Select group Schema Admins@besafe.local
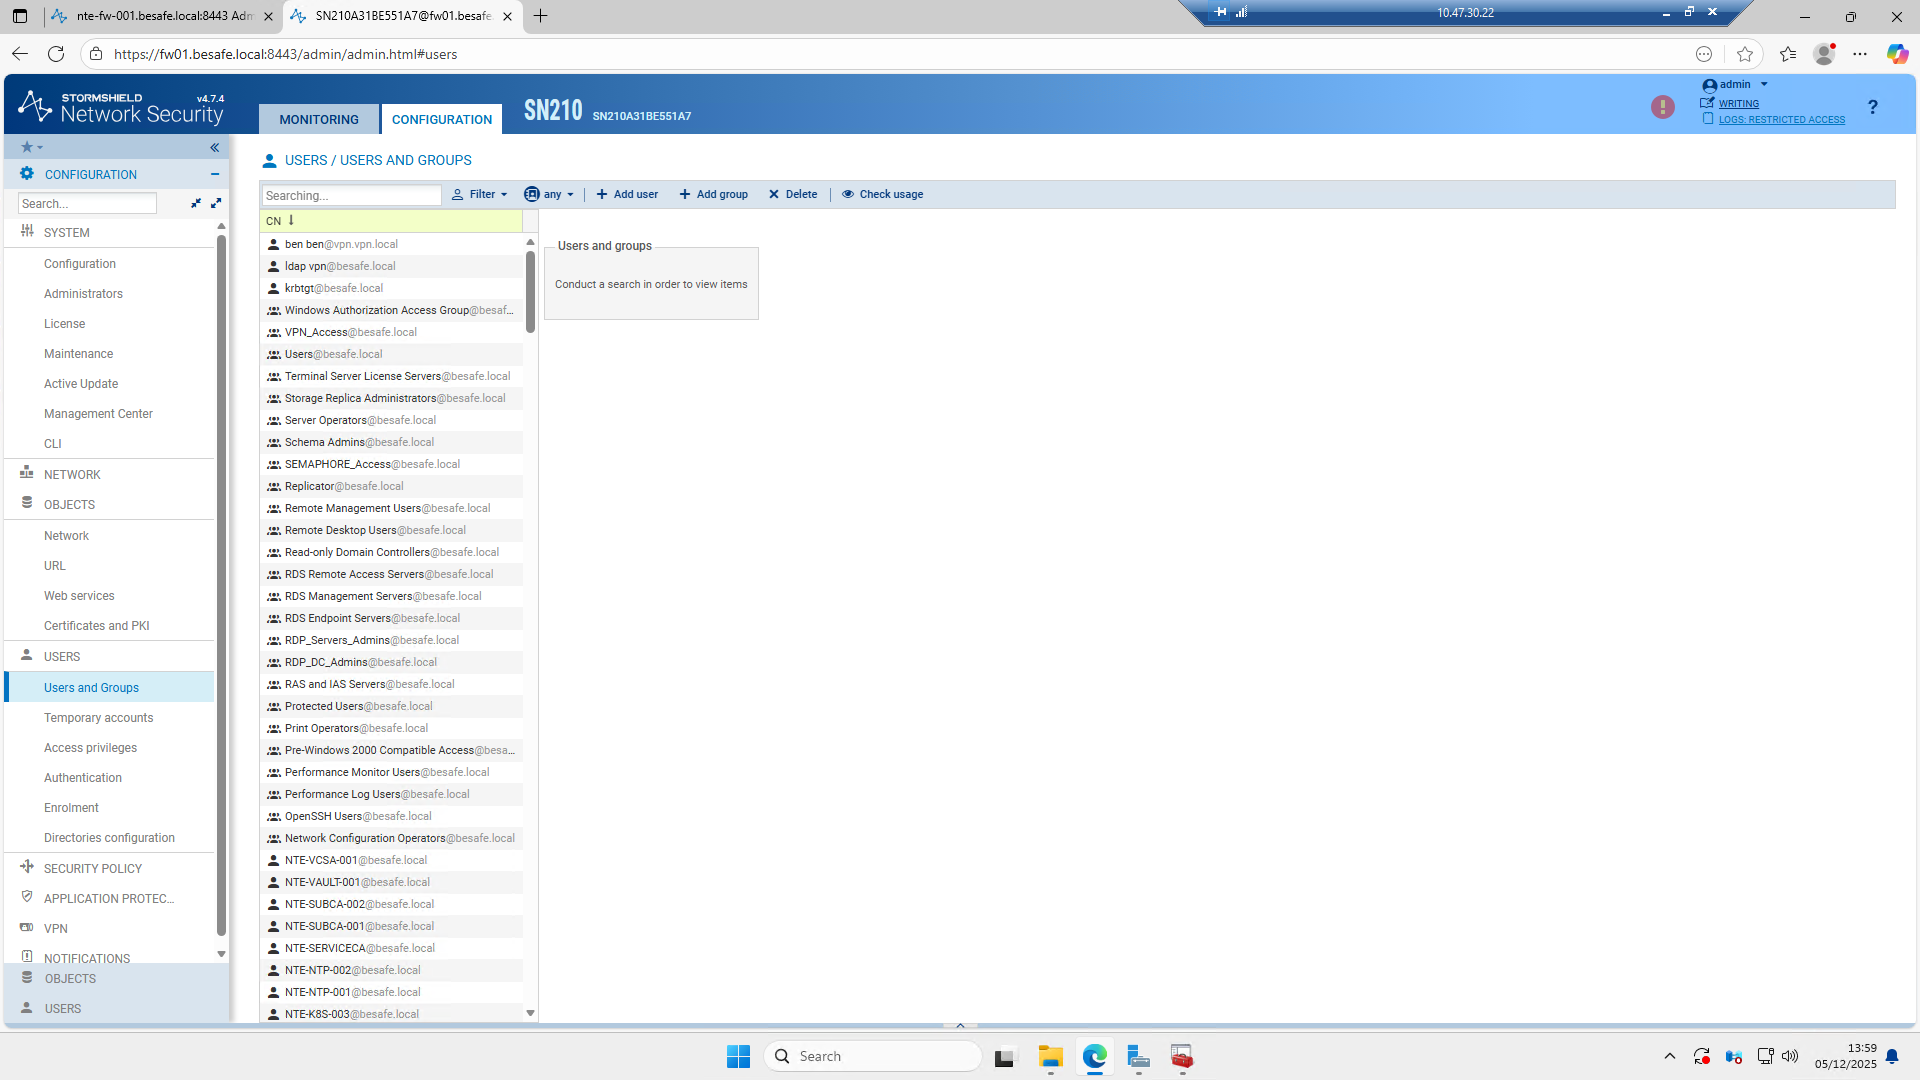 tap(391, 442)
